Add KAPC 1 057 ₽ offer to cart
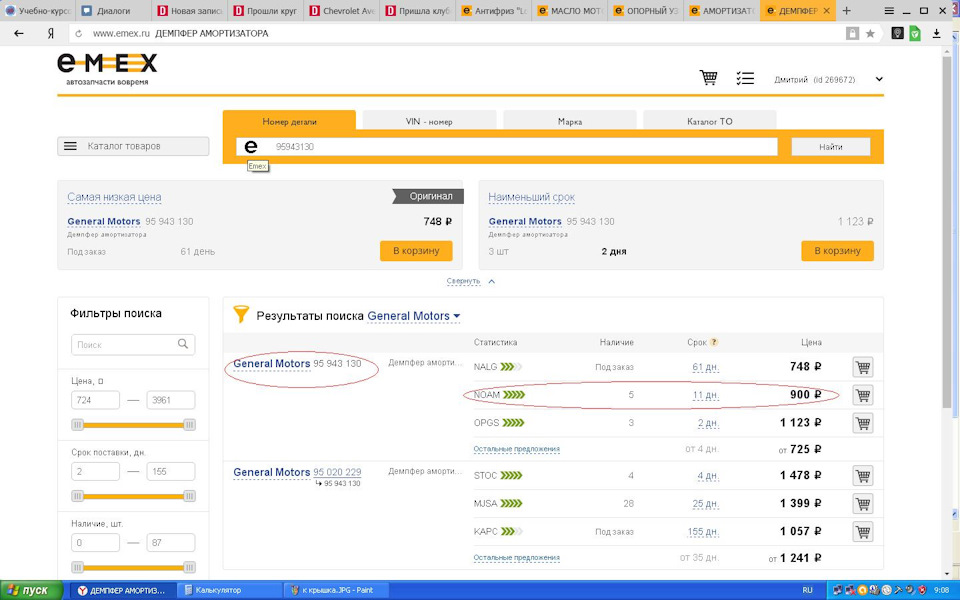Screen dimensions: 960x600 (863, 531)
